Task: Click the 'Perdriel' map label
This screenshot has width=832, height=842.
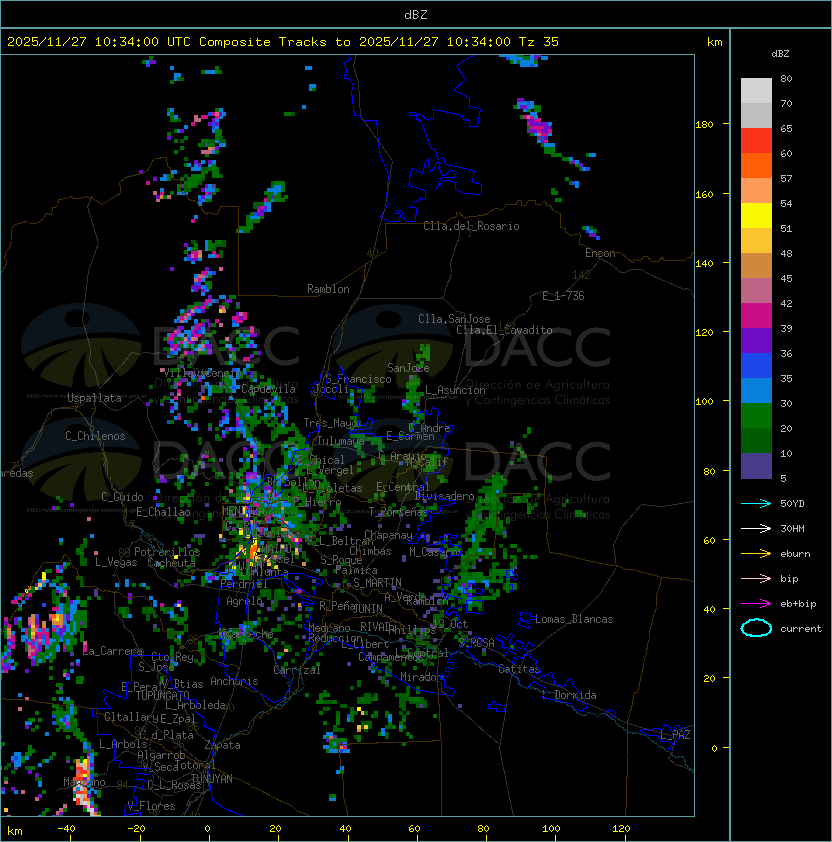Action: click(244, 583)
